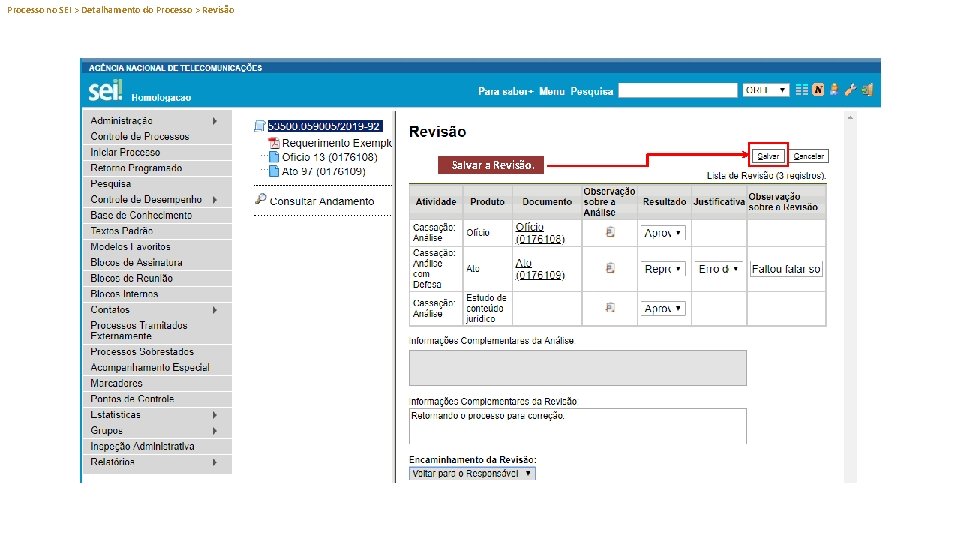This screenshot has width=960, height=540.
Task: Select Requerimento Exemplo in process tree
Action: coord(337,143)
